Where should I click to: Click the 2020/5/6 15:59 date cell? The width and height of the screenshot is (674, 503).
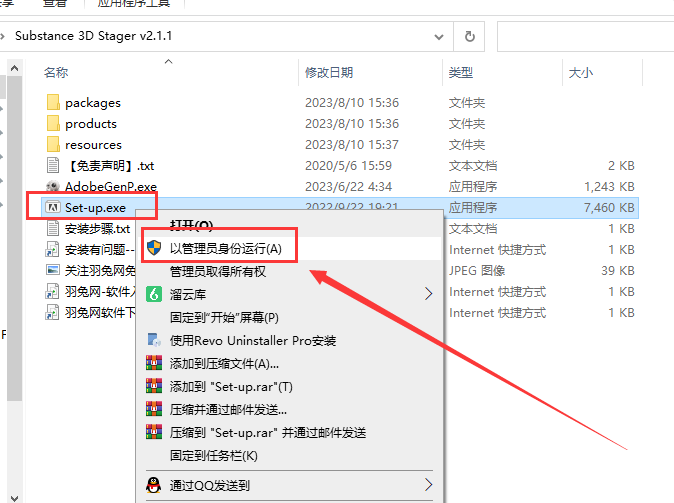[x=349, y=166]
